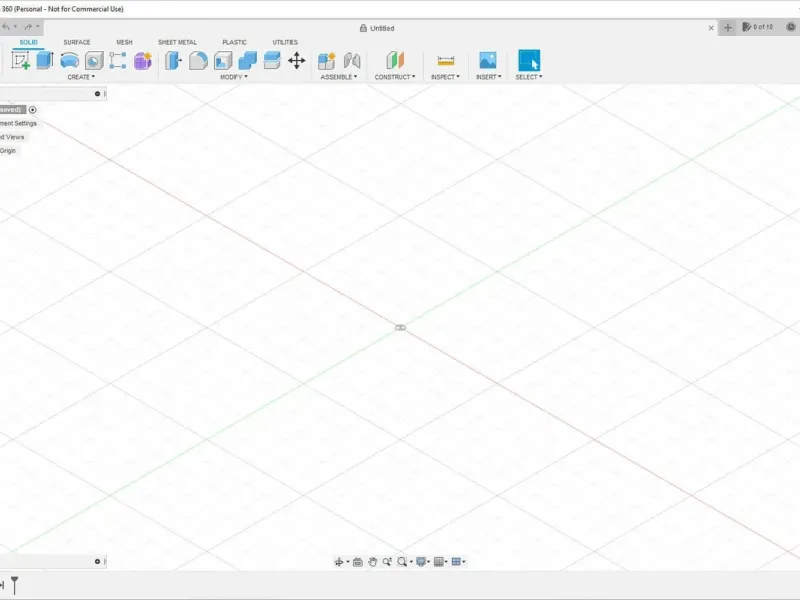800x600 pixels.
Task: Expand the MODIFY dropdown menu
Action: coord(234,77)
